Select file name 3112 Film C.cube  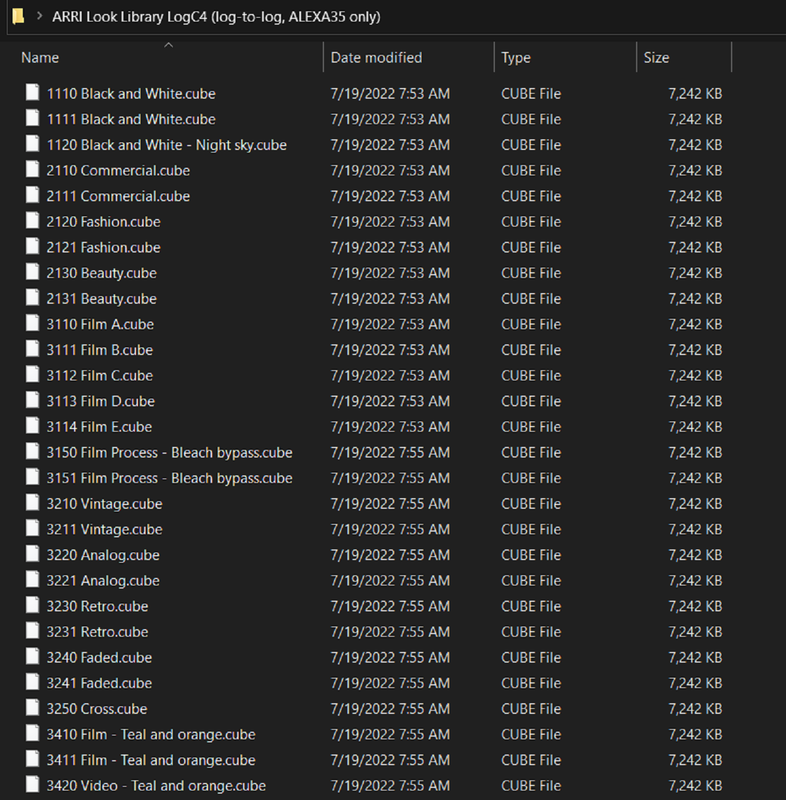(100, 376)
